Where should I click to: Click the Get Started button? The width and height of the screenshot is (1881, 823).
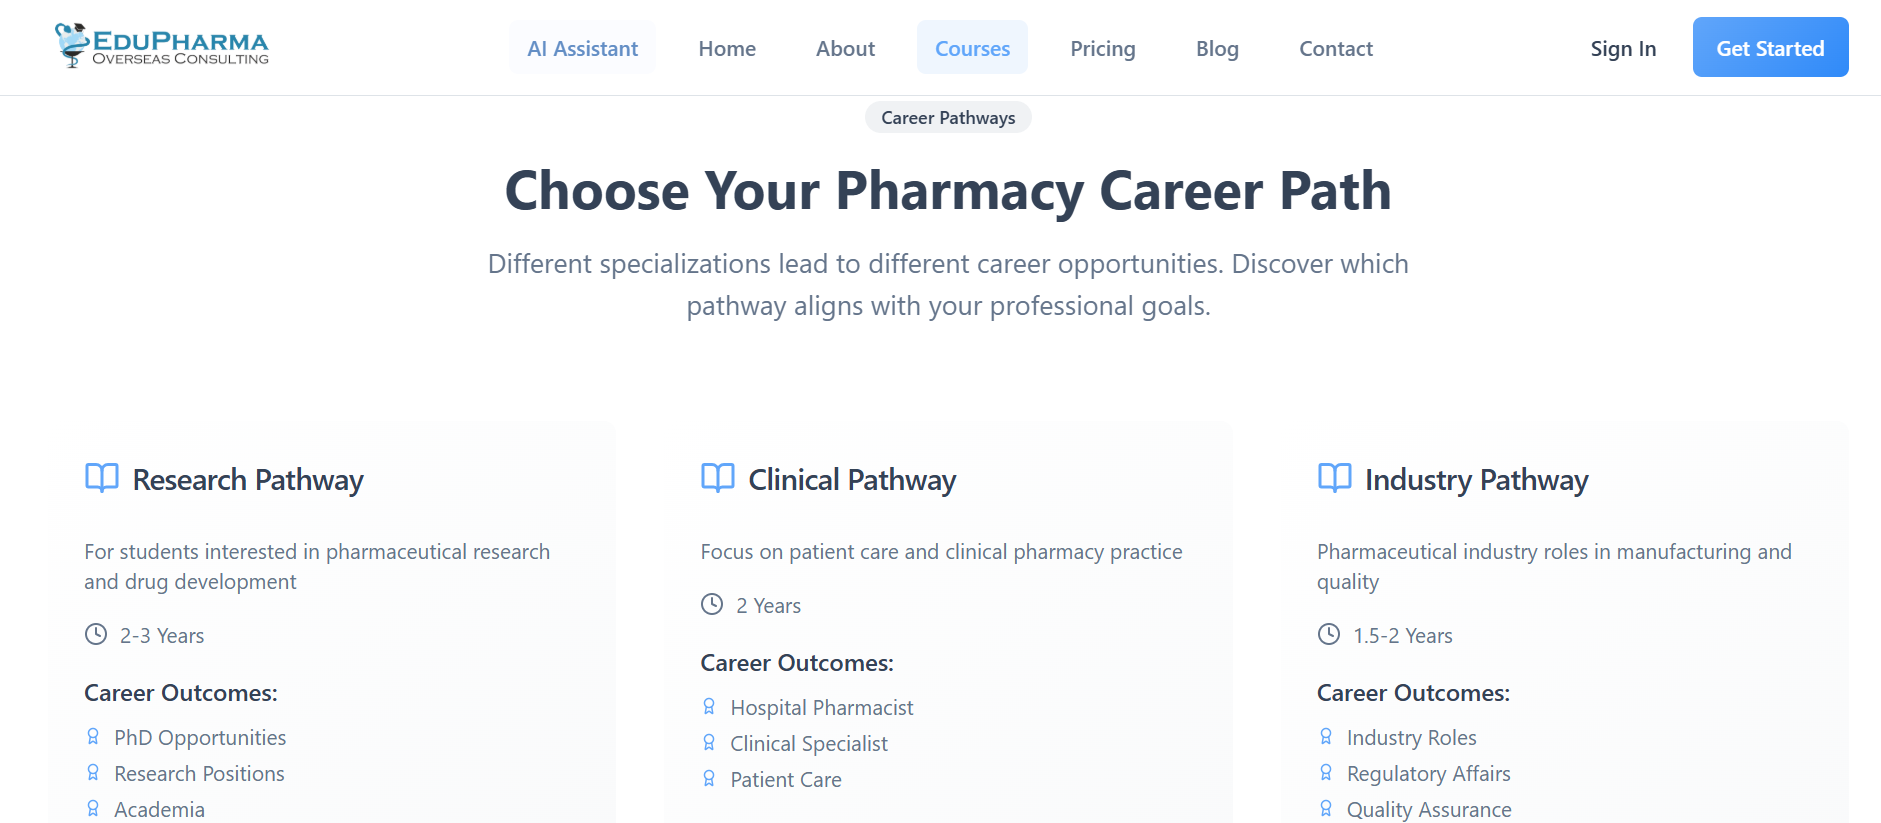point(1770,47)
